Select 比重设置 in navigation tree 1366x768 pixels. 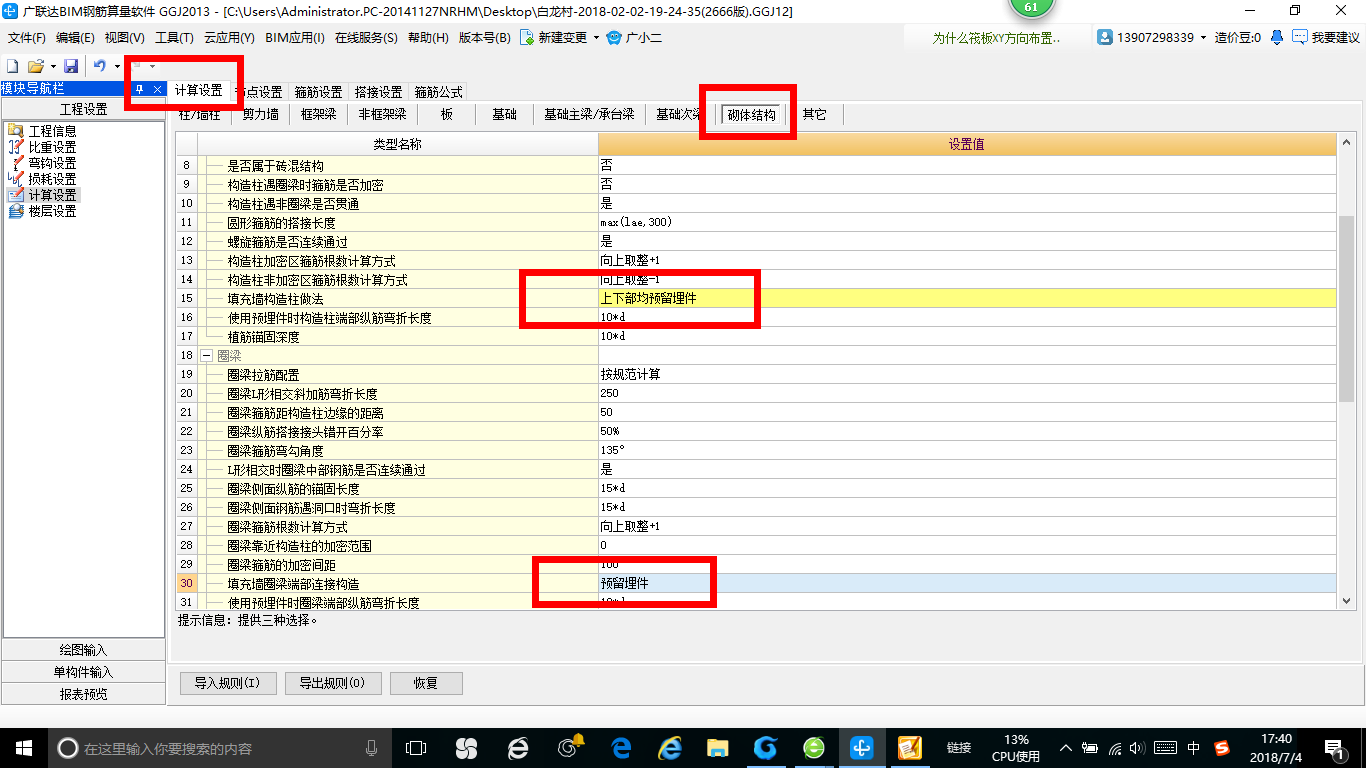[52, 147]
